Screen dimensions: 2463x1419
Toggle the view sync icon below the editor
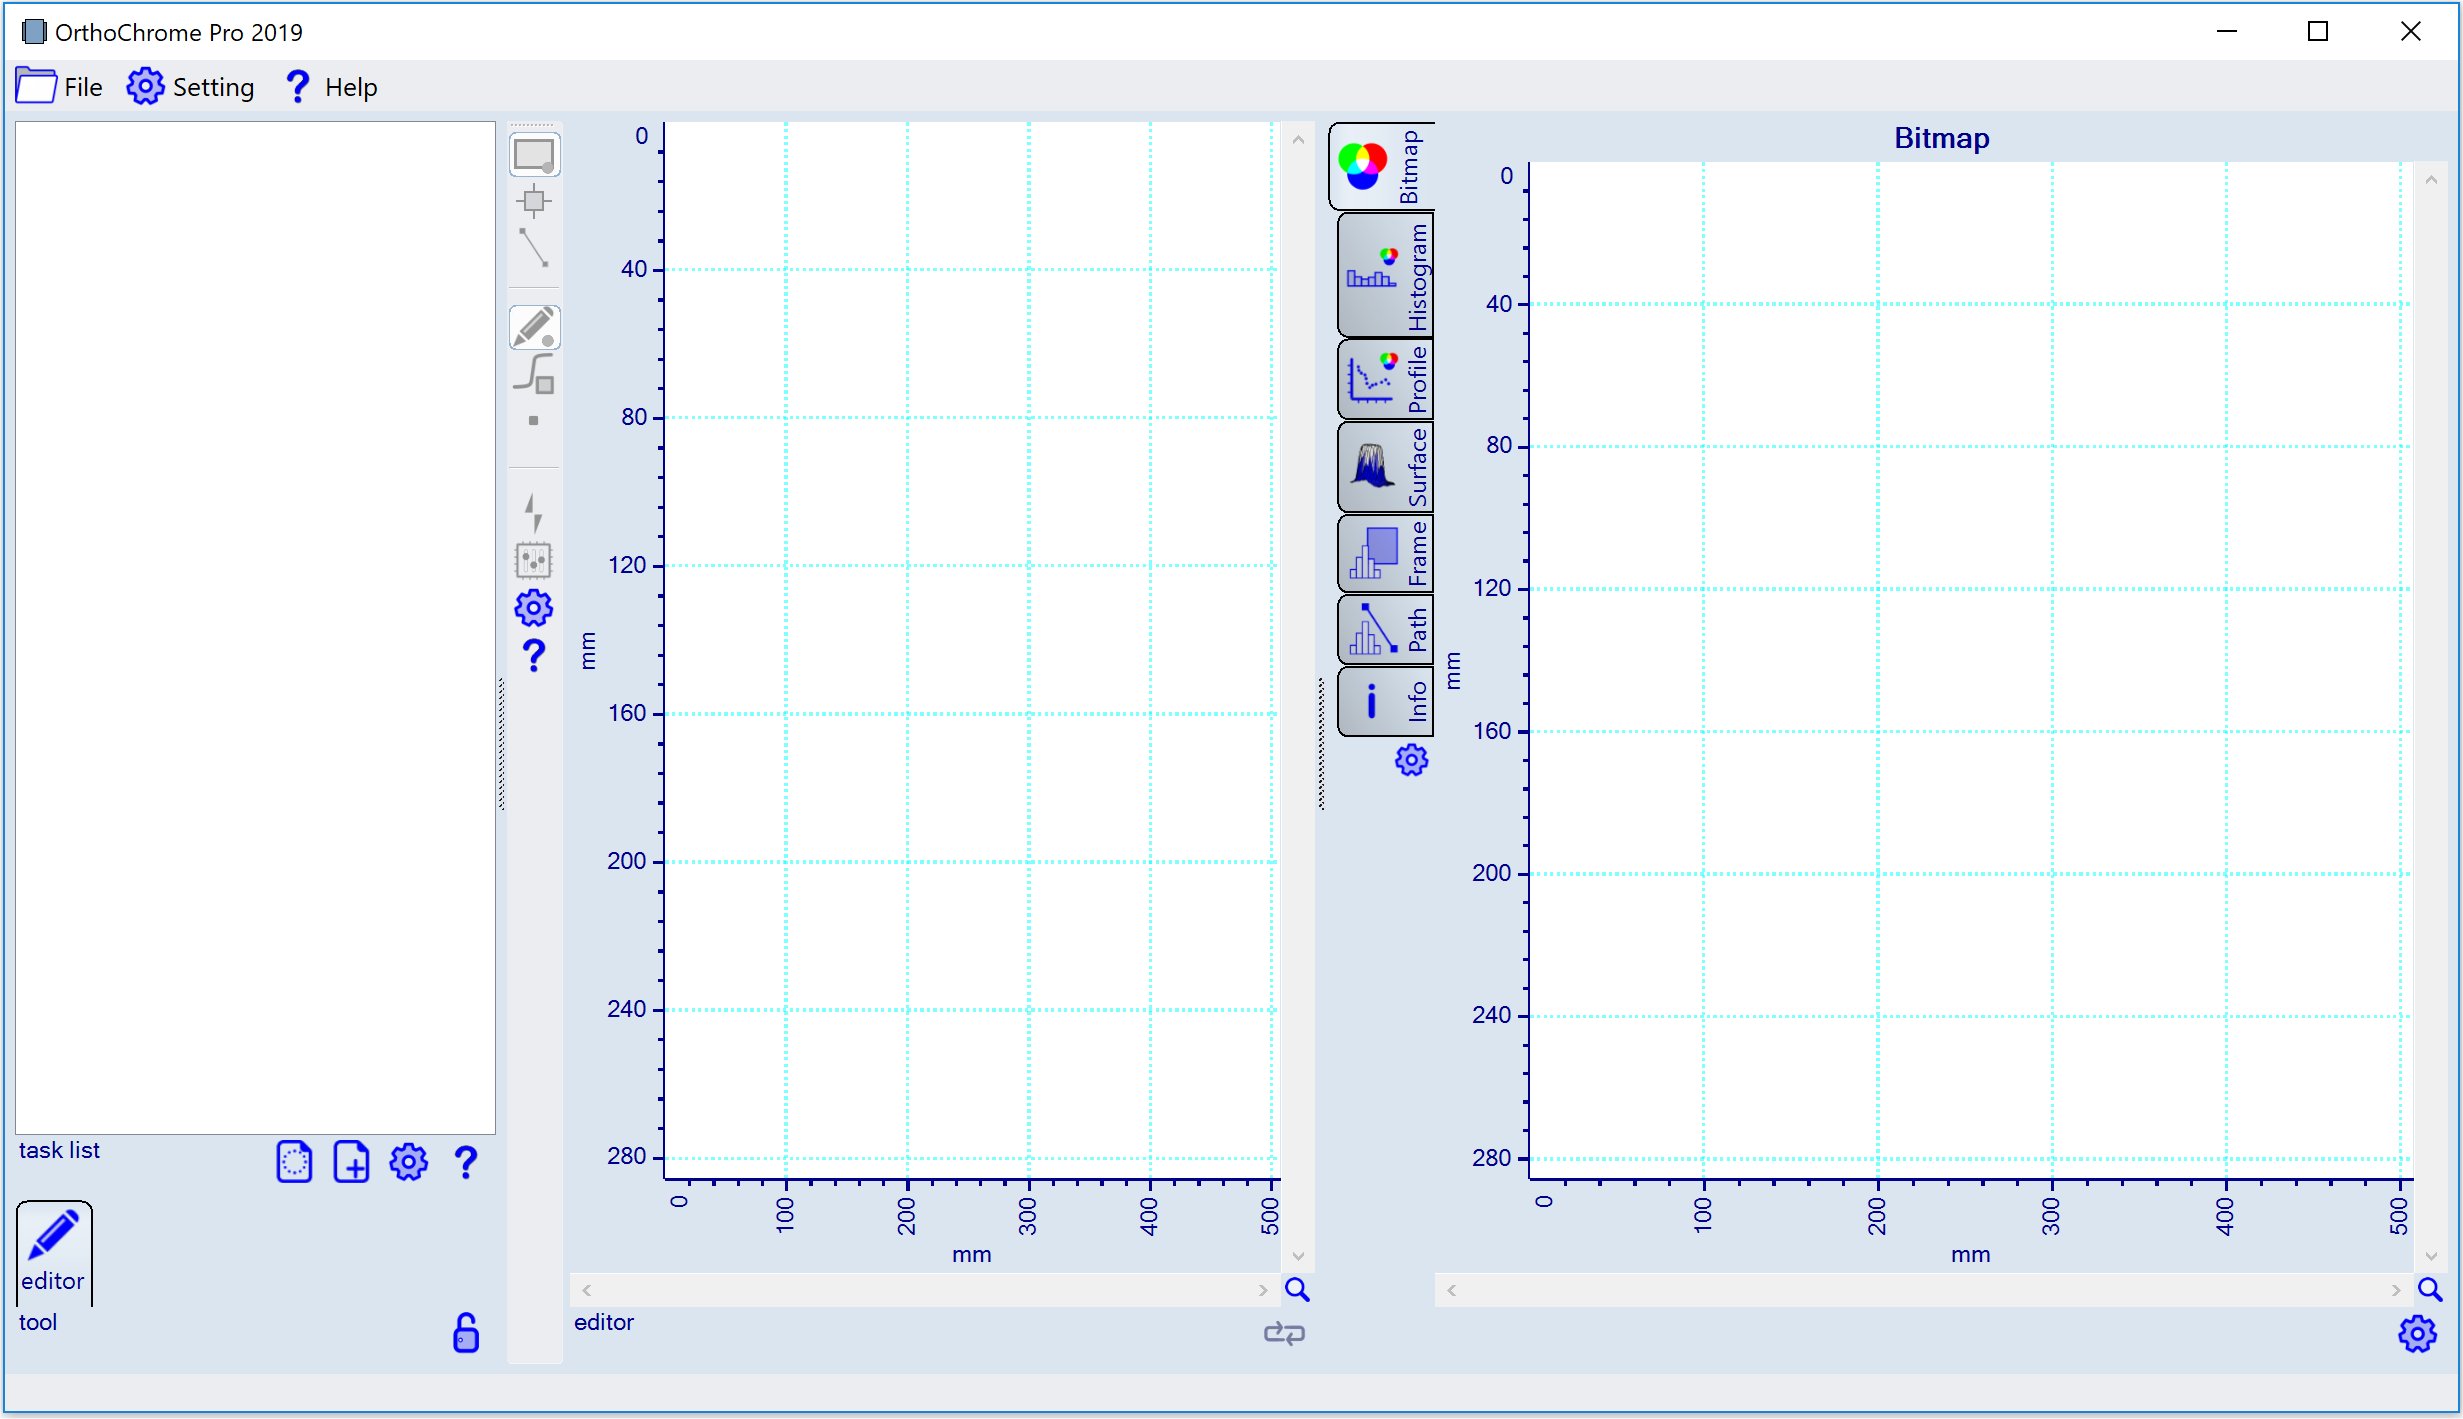tap(1285, 1333)
